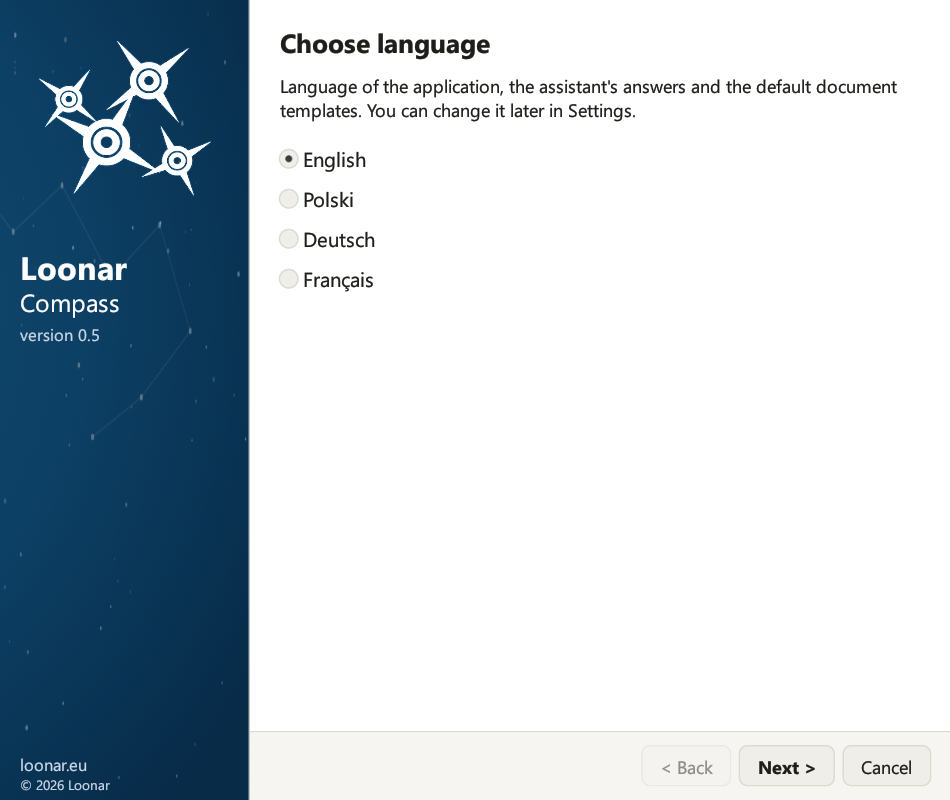Screen dimensions: 950x800
Task: Open the loonar.eu website link
Action: click(x=53, y=765)
